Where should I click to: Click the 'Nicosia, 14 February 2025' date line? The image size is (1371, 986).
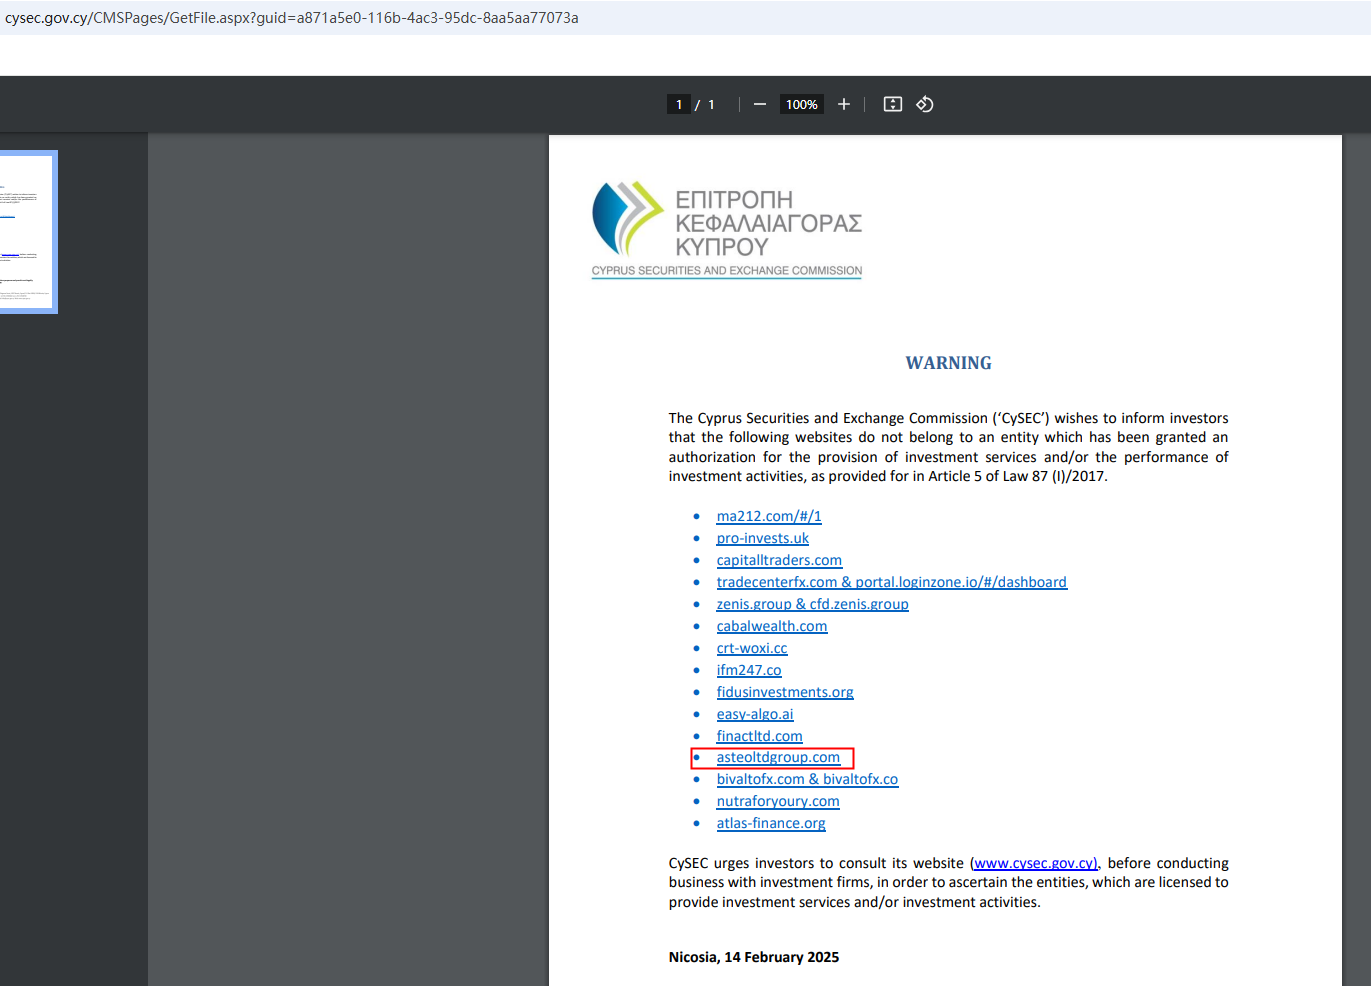(754, 957)
